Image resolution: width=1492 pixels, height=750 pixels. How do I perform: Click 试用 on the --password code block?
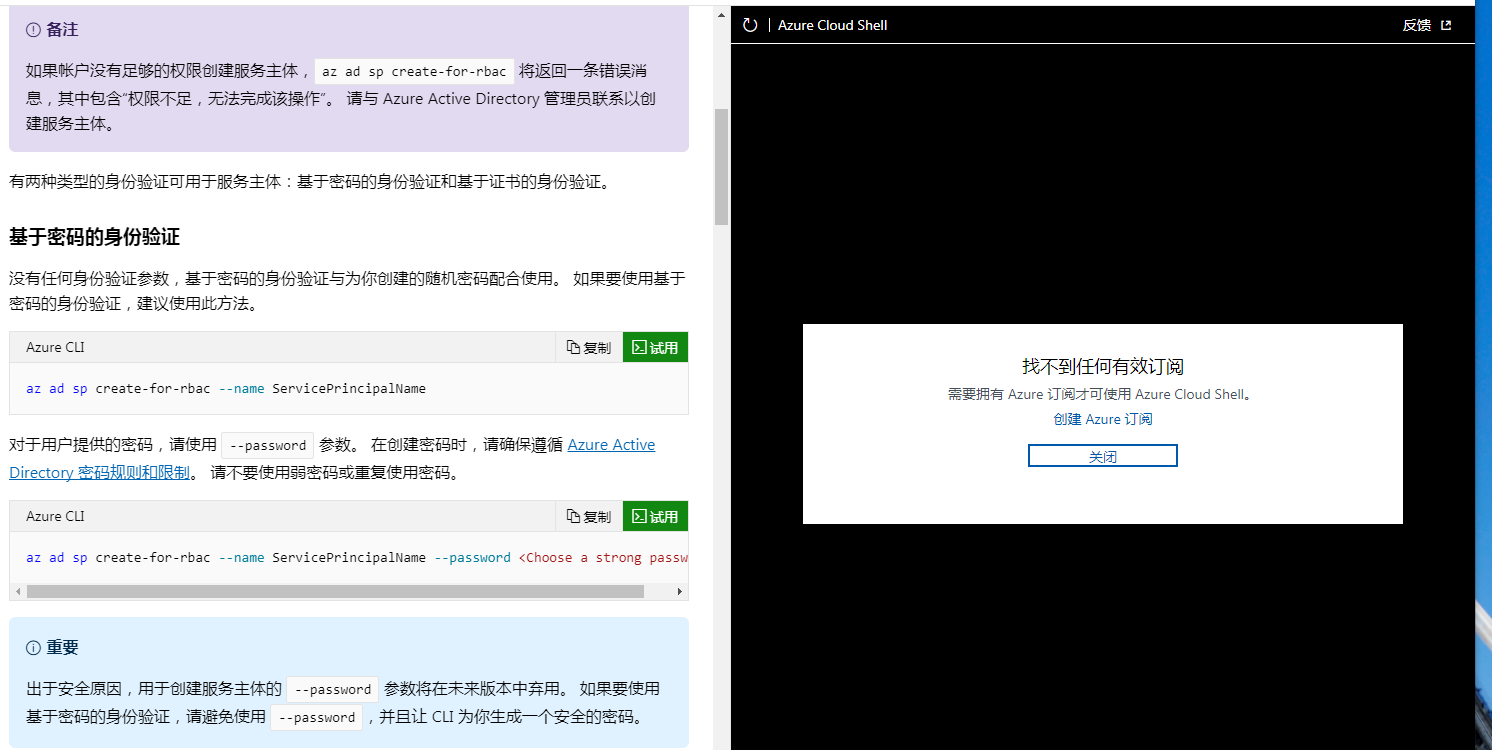[x=655, y=516]
